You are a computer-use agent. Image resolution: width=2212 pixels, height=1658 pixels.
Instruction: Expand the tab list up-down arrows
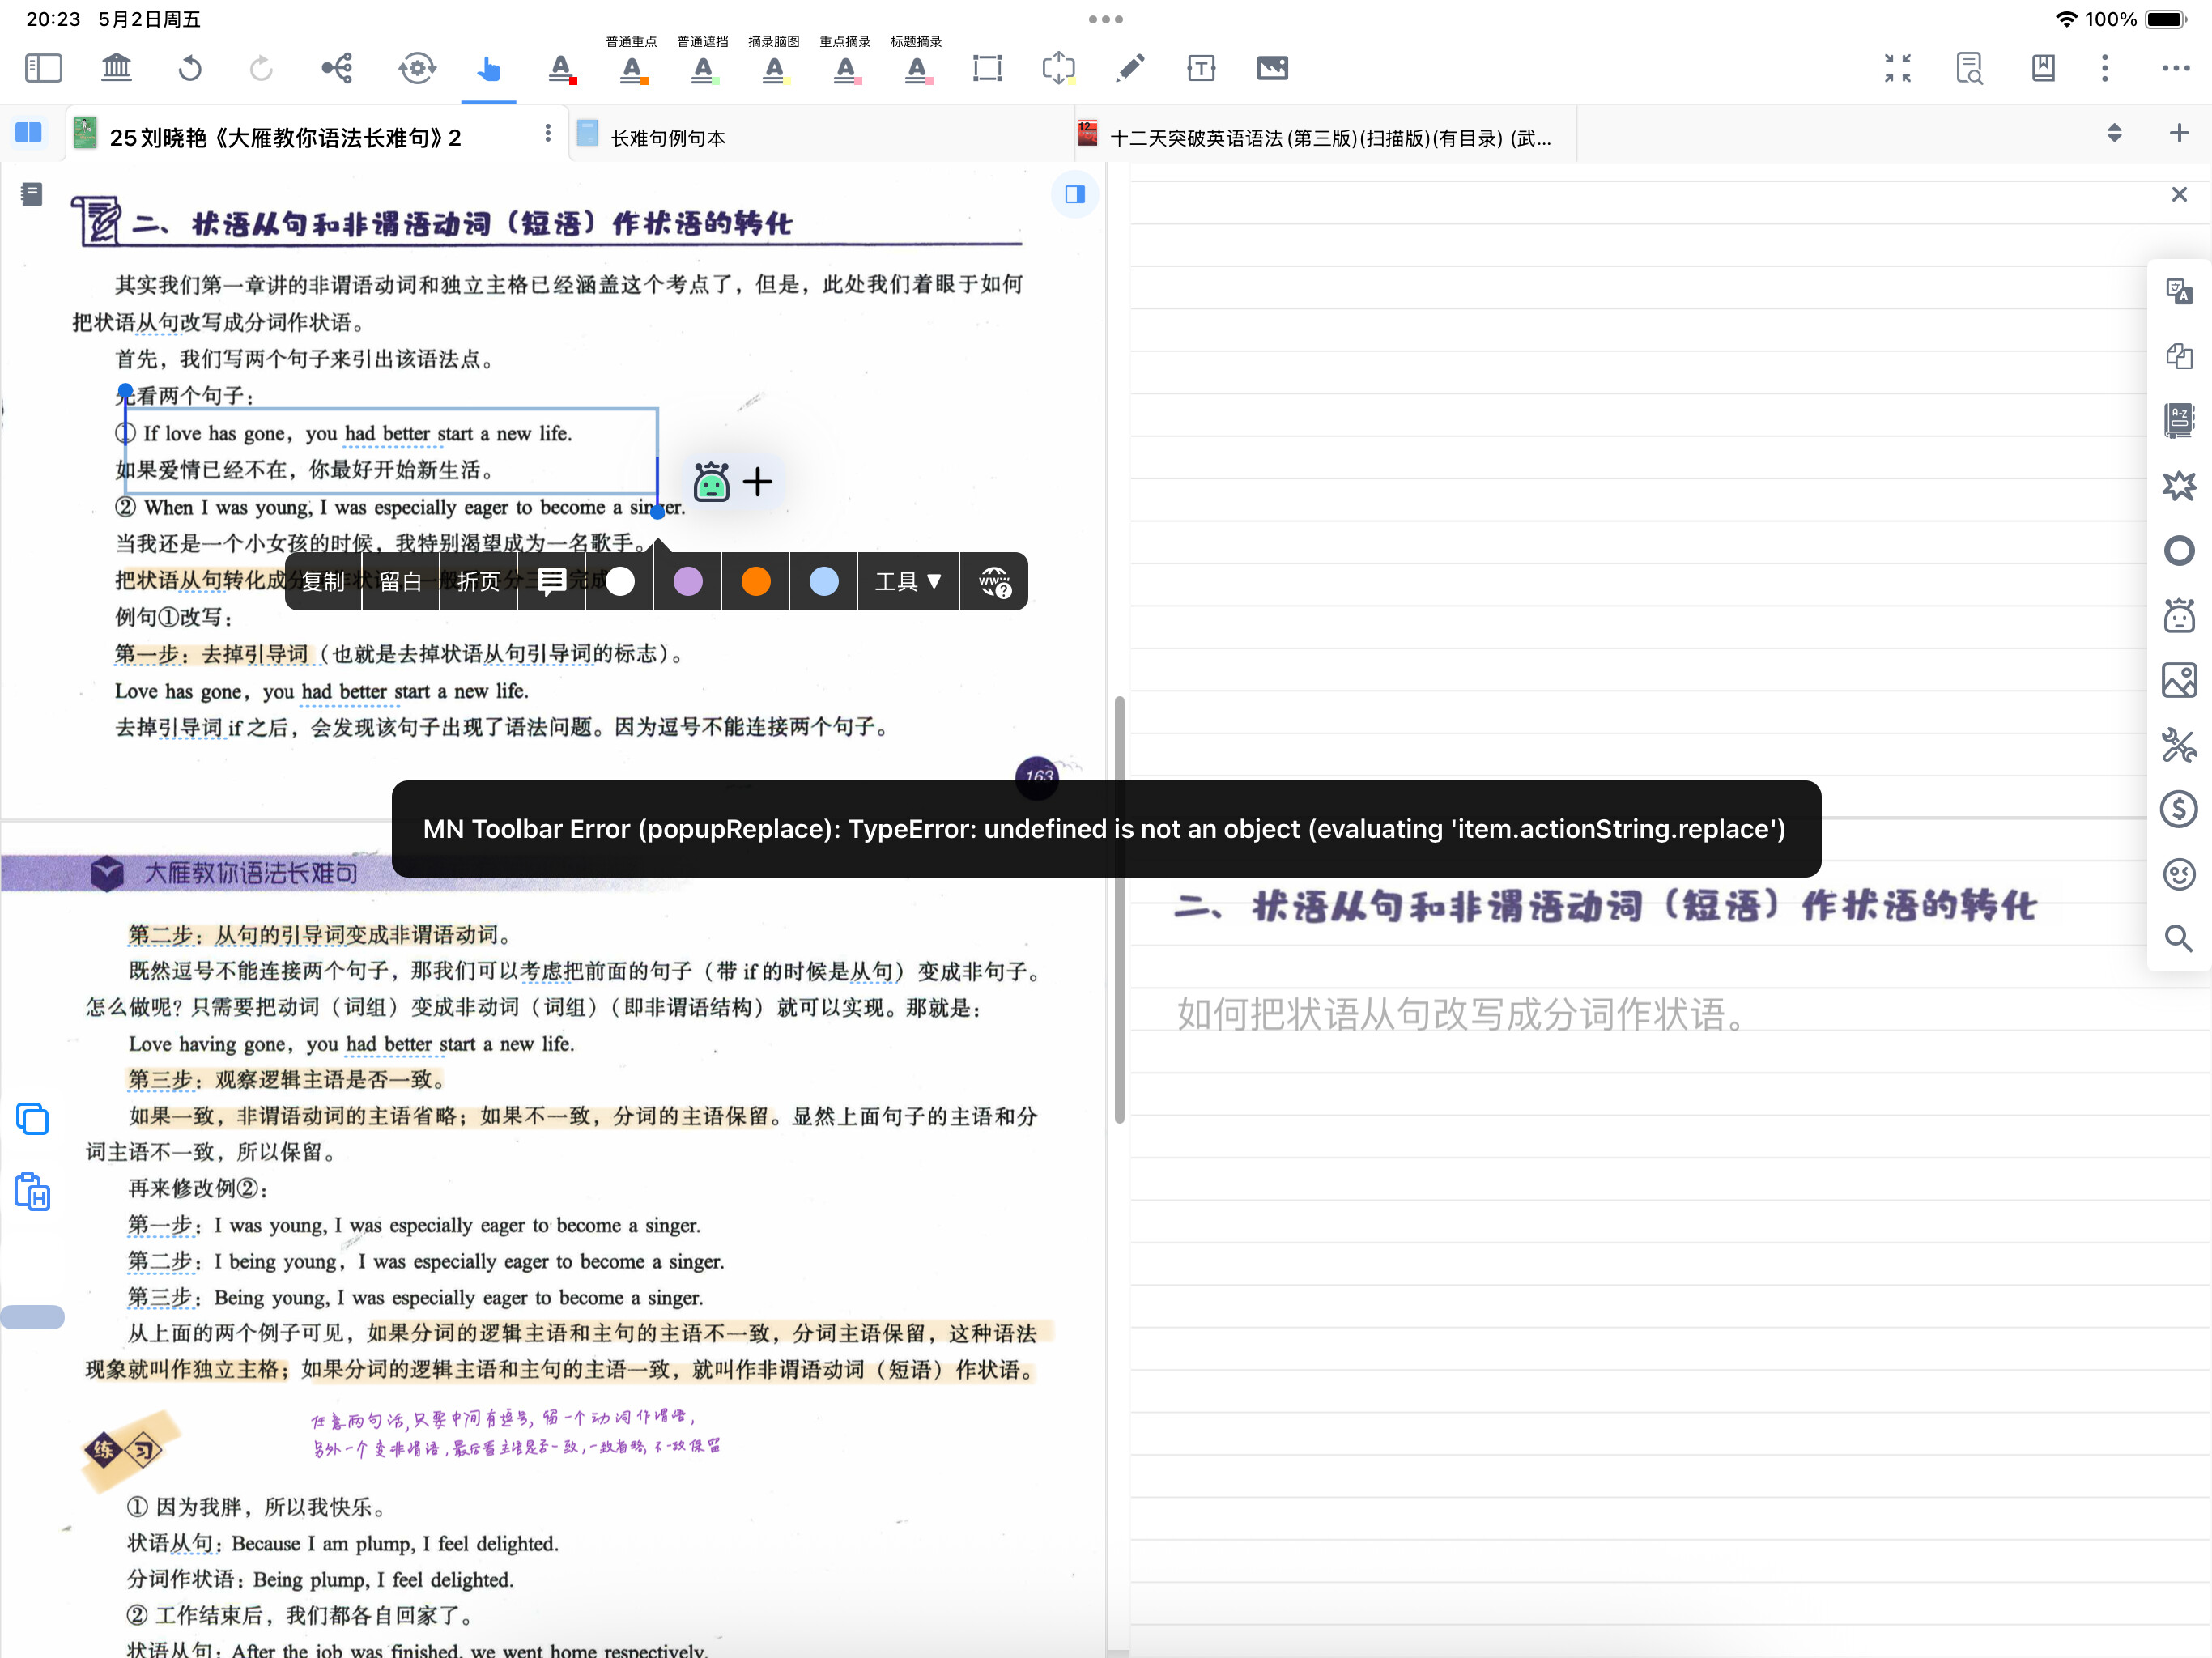coord(2114,133)
